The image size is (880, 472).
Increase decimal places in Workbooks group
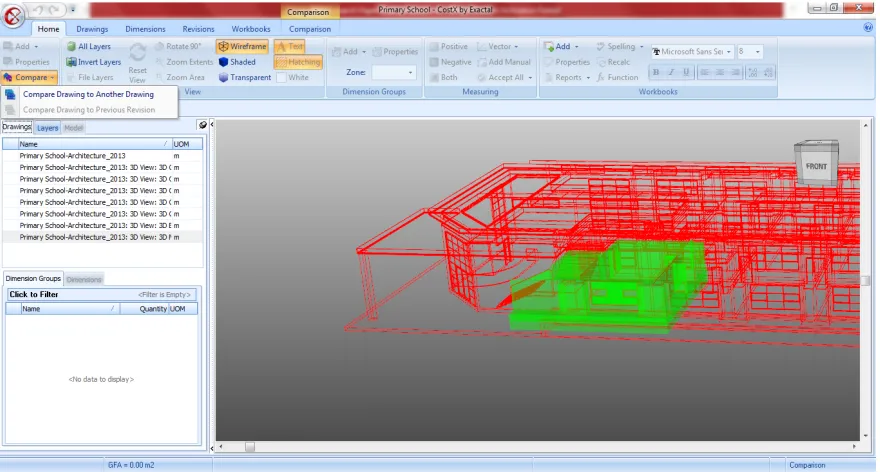coord(753,72)
